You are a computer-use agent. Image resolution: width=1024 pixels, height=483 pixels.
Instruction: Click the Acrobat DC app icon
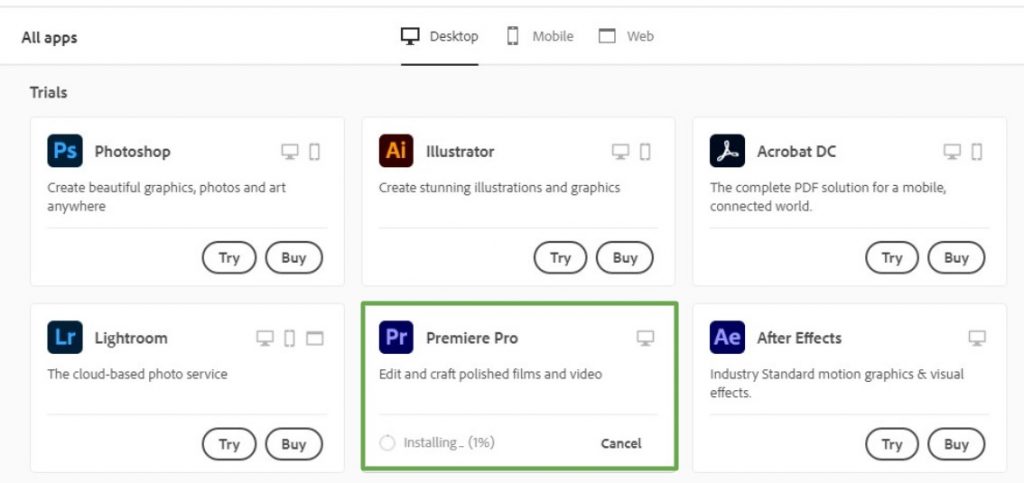tap(727, 151)
